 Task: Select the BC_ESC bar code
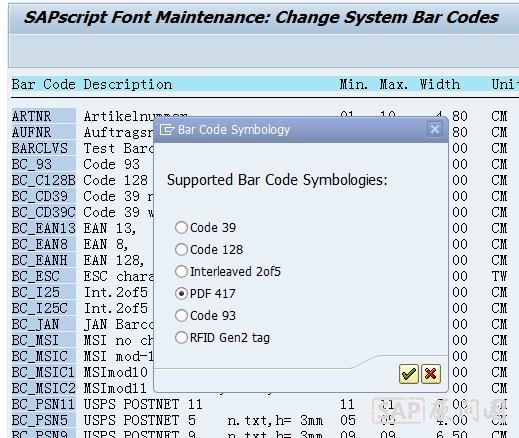pyautogui.click(x=44, y=276)
